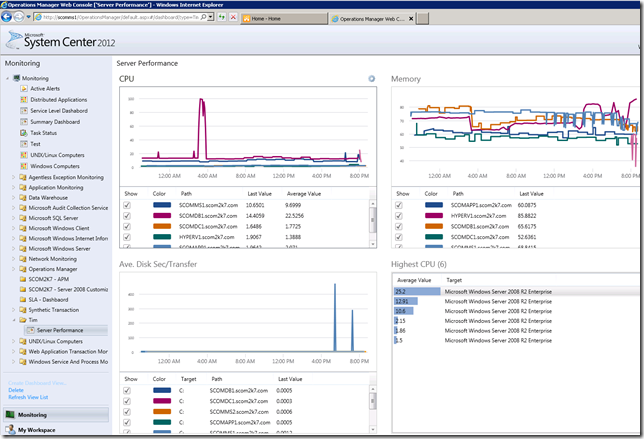Expand the Agentless Exception Monitoring folder
This screenshot has height=439, width=644.
click(14, 177)
